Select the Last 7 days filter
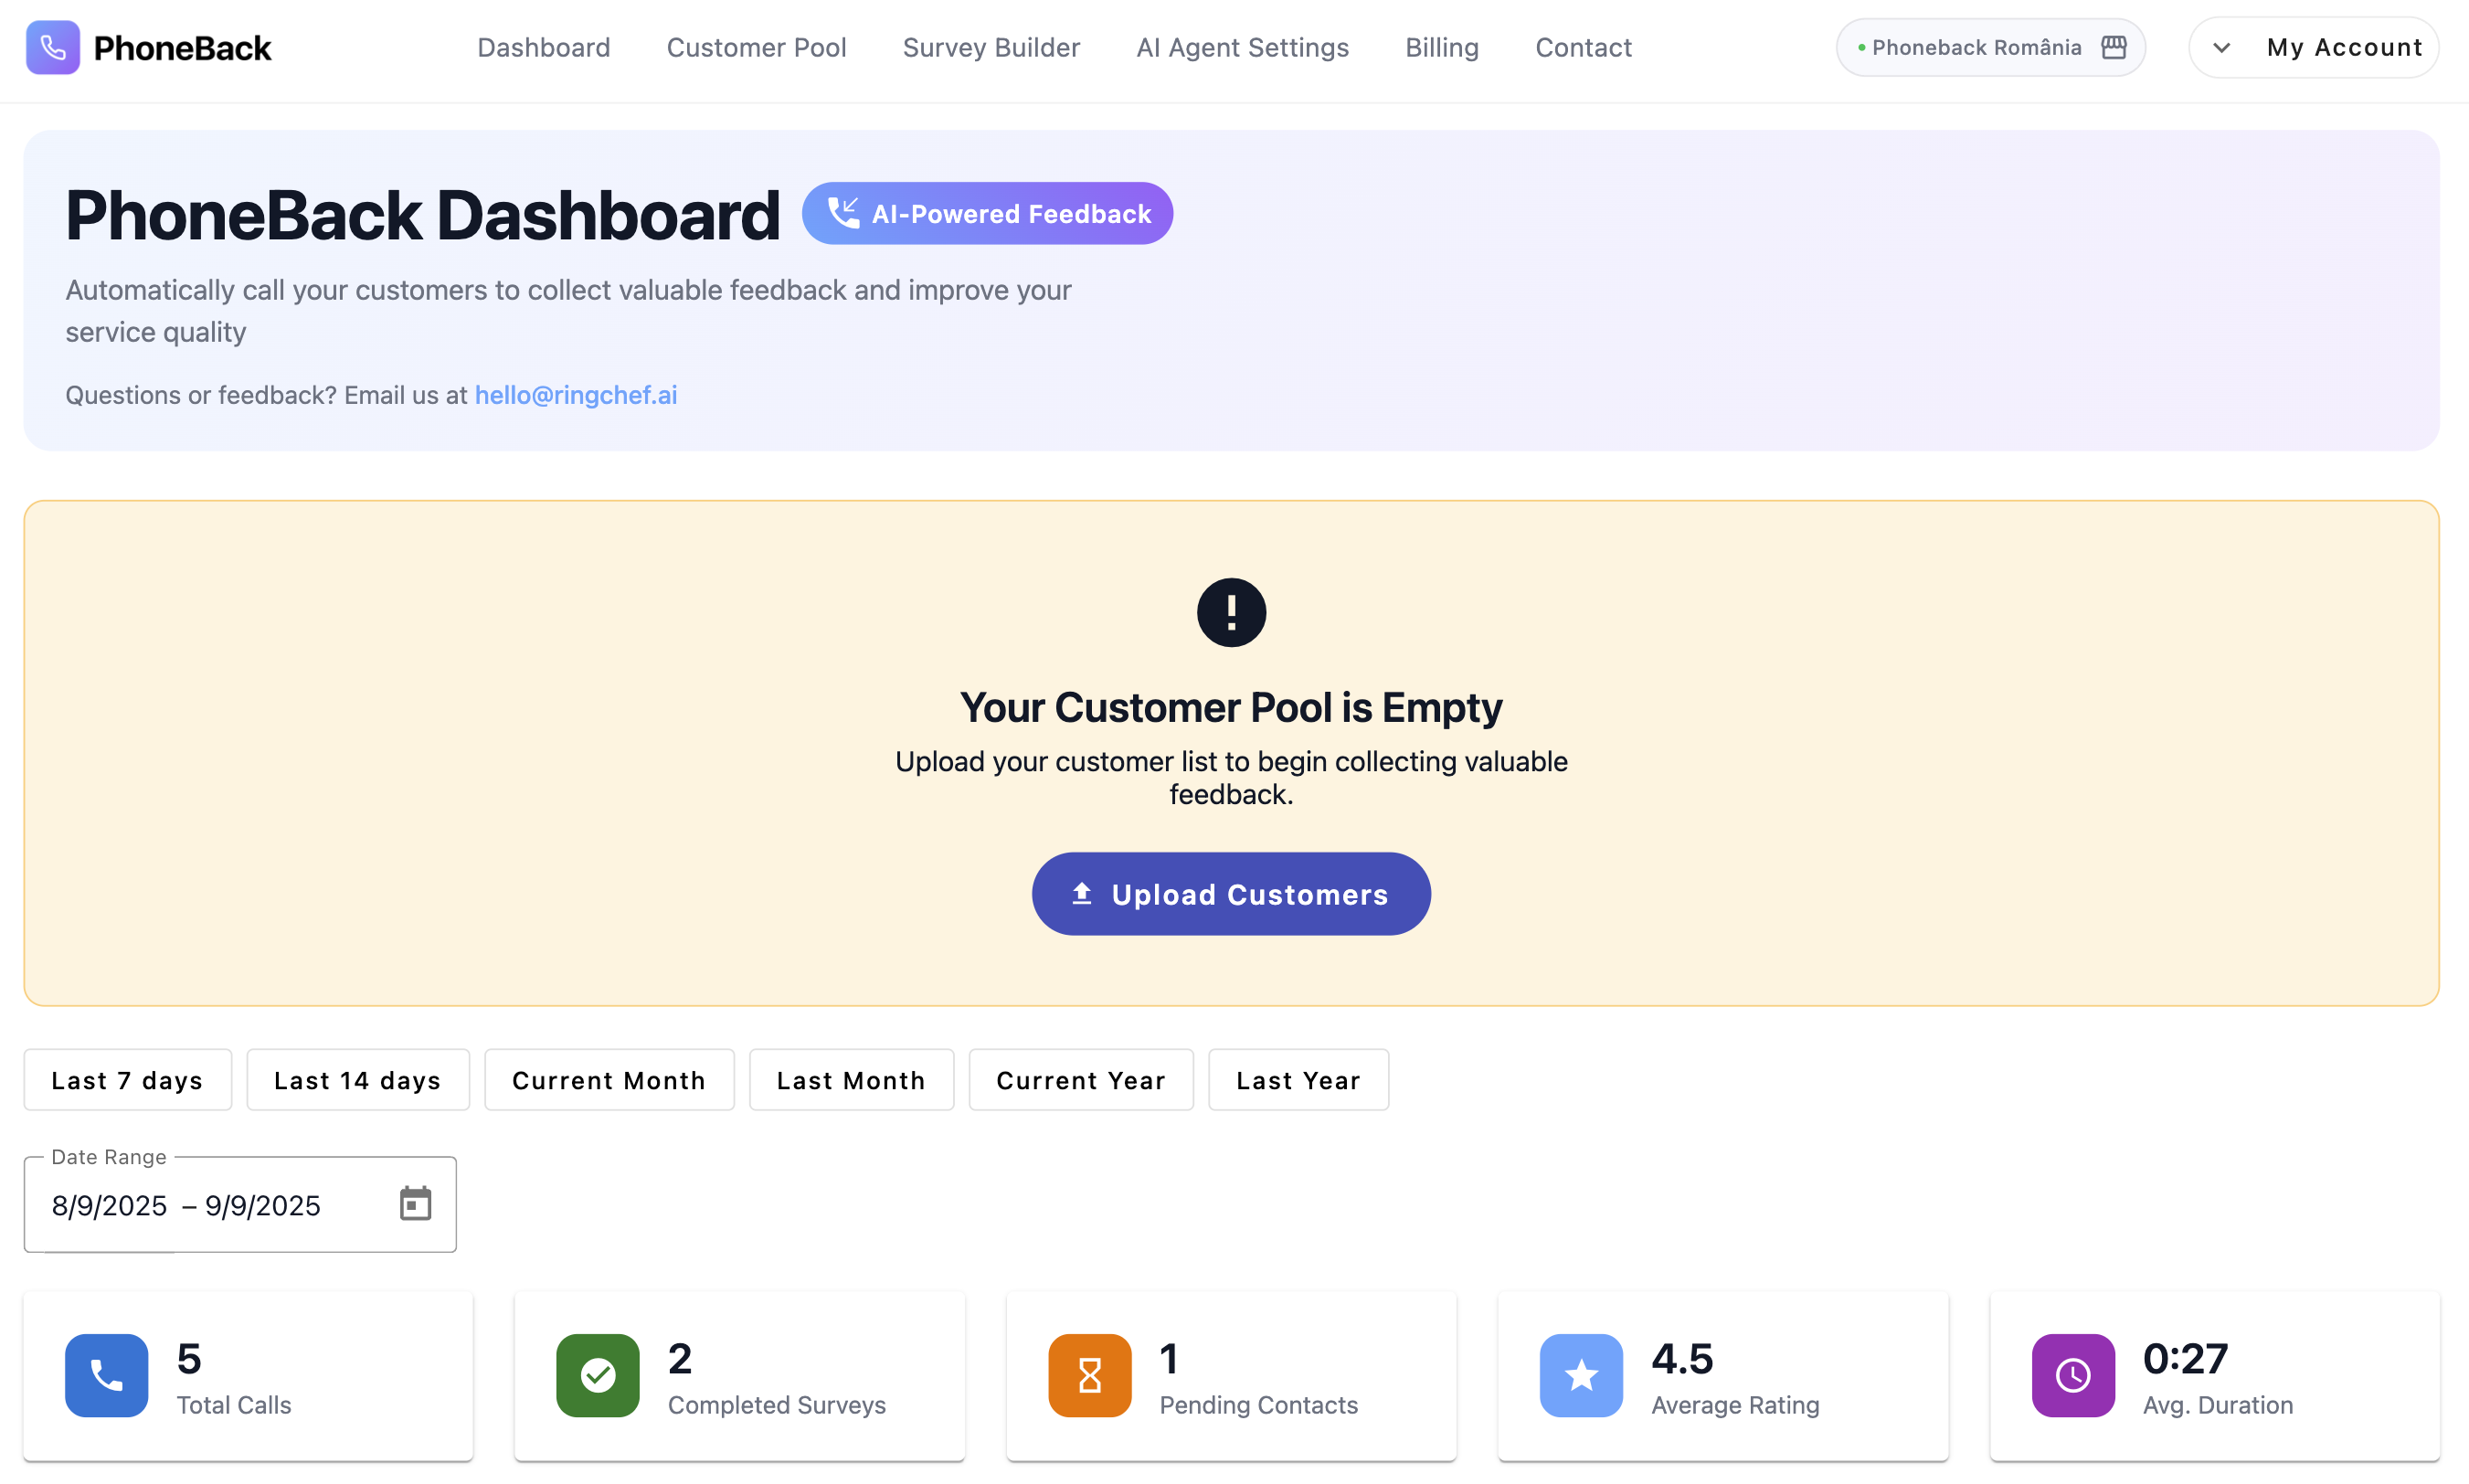 tap(127, 1080)
